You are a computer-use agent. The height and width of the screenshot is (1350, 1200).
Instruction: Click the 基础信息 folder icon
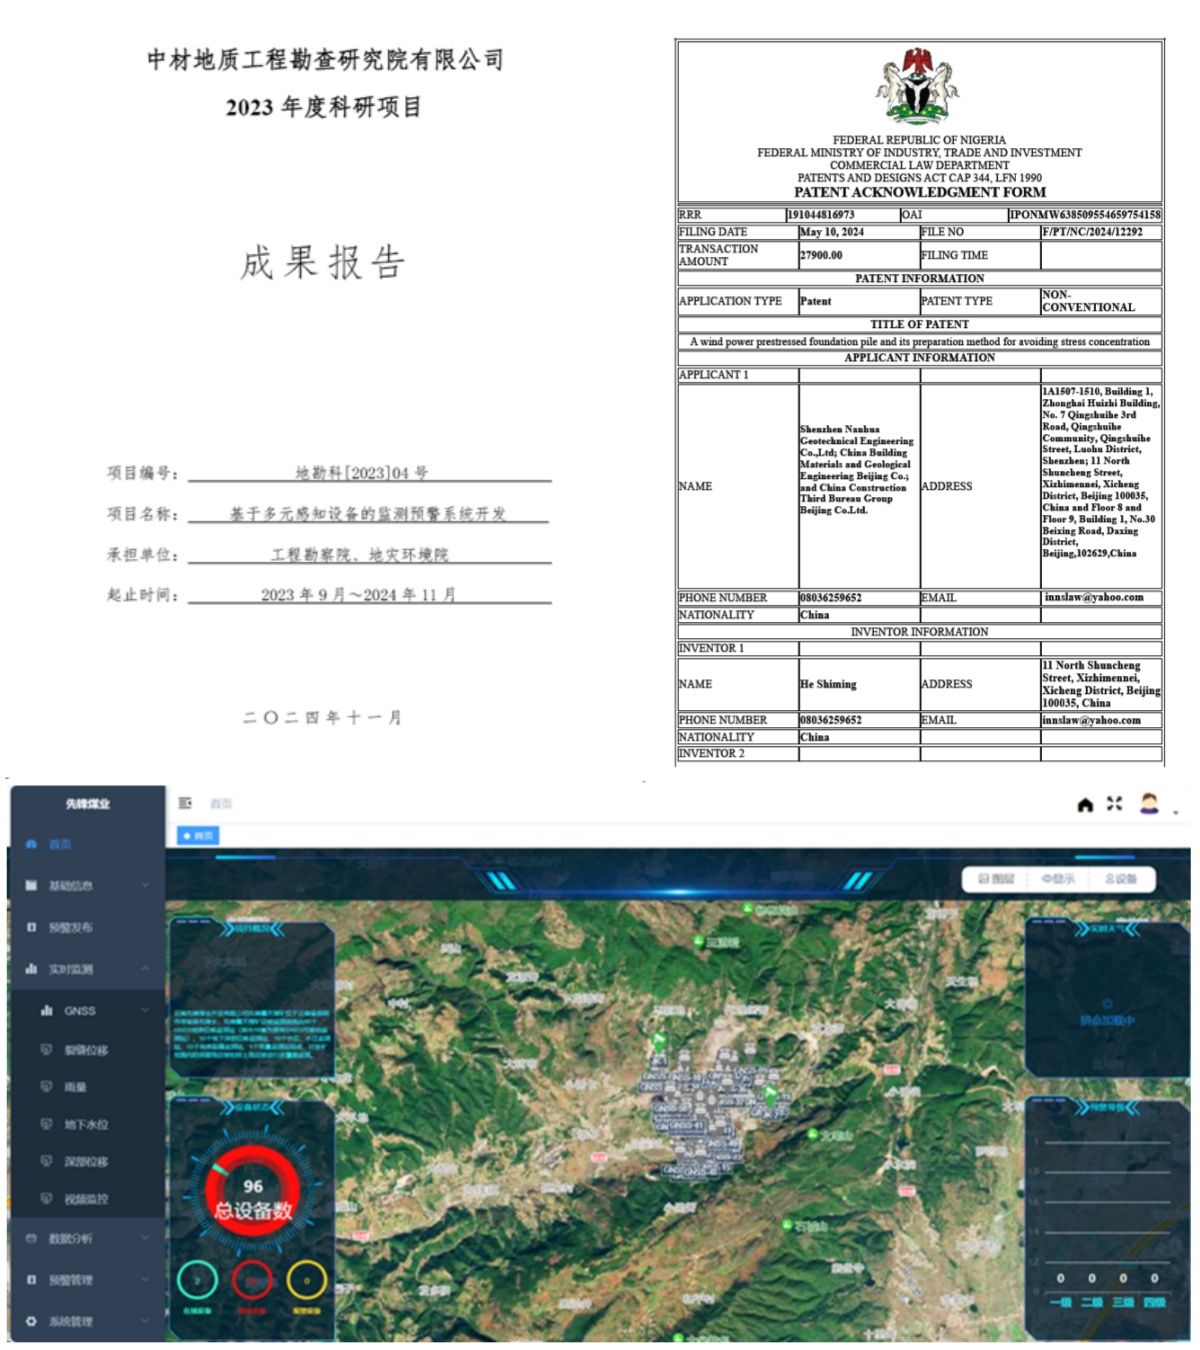click(31, 886)
